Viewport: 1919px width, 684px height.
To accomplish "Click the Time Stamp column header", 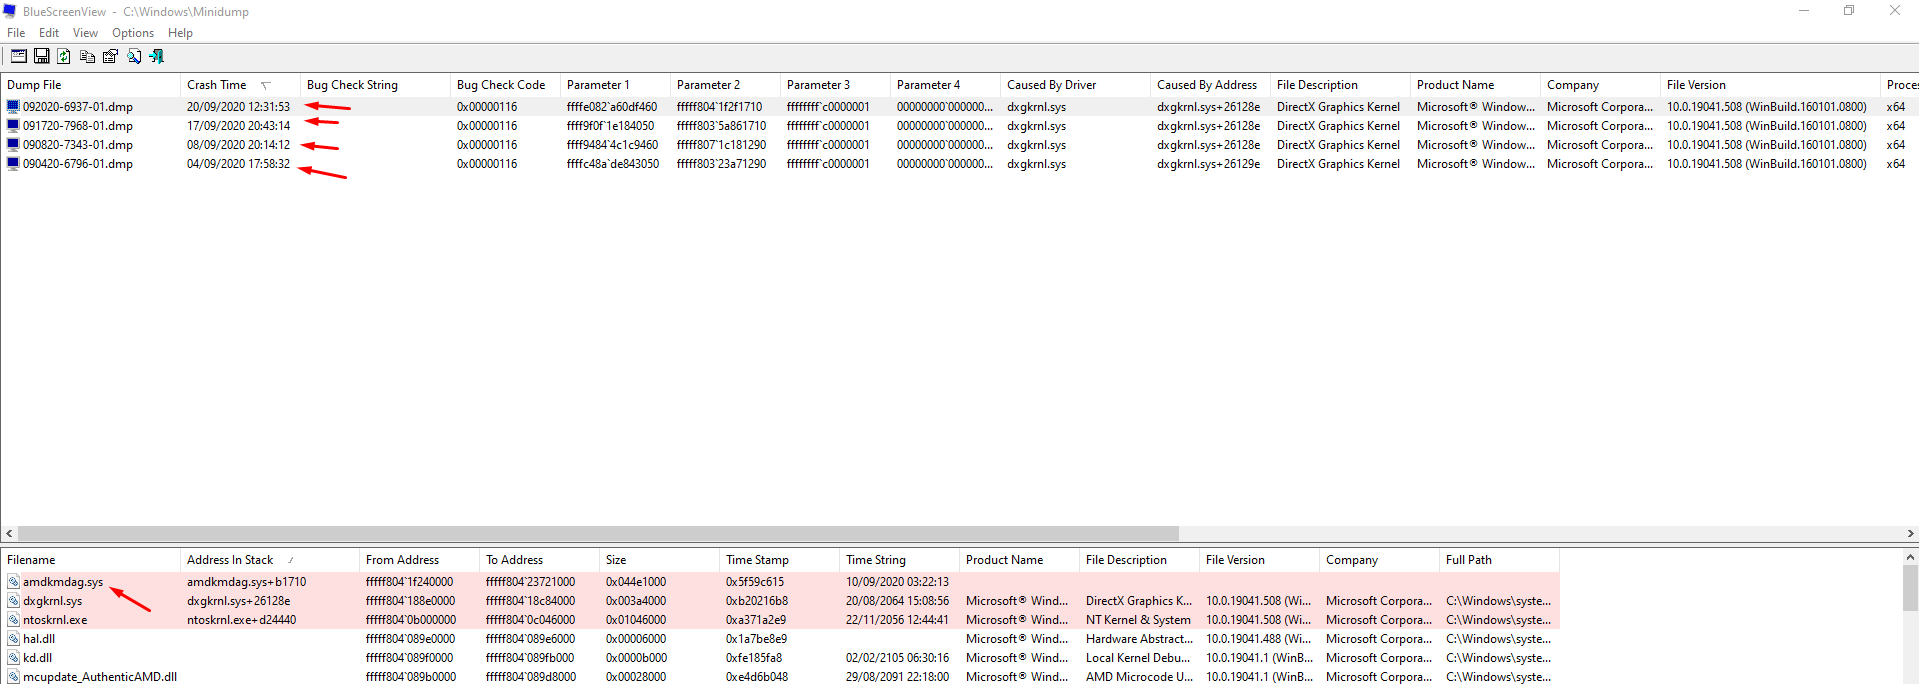I will point(780,560).
